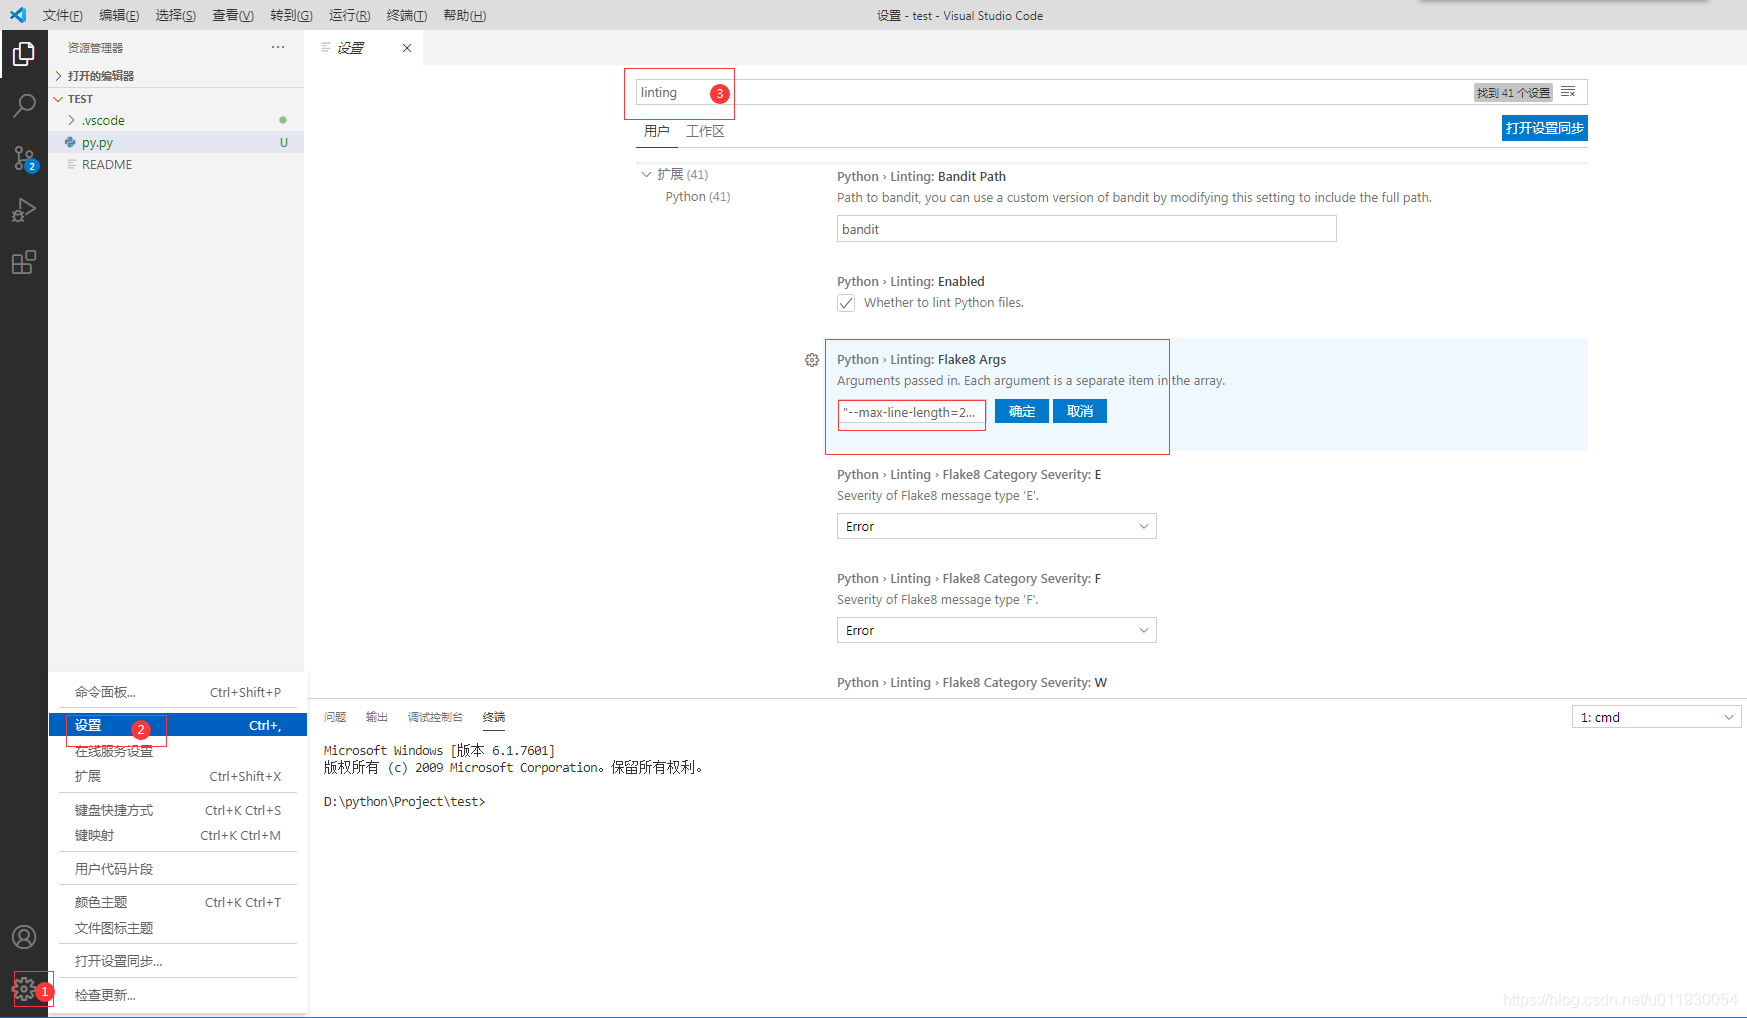Switch to the 调试控制台 panel tab
1747x1018 pixels.
pos(435,717)
